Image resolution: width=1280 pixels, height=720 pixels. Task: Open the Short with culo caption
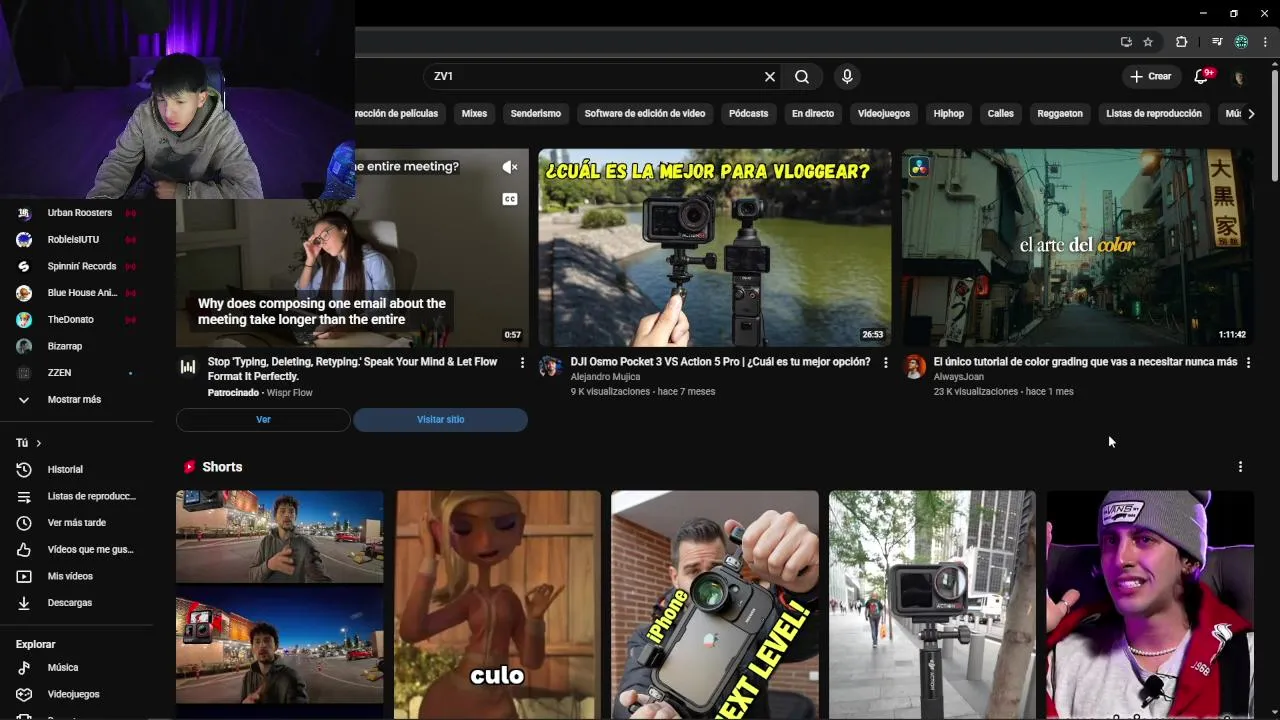pyautogui.click(x=497, y=604)
